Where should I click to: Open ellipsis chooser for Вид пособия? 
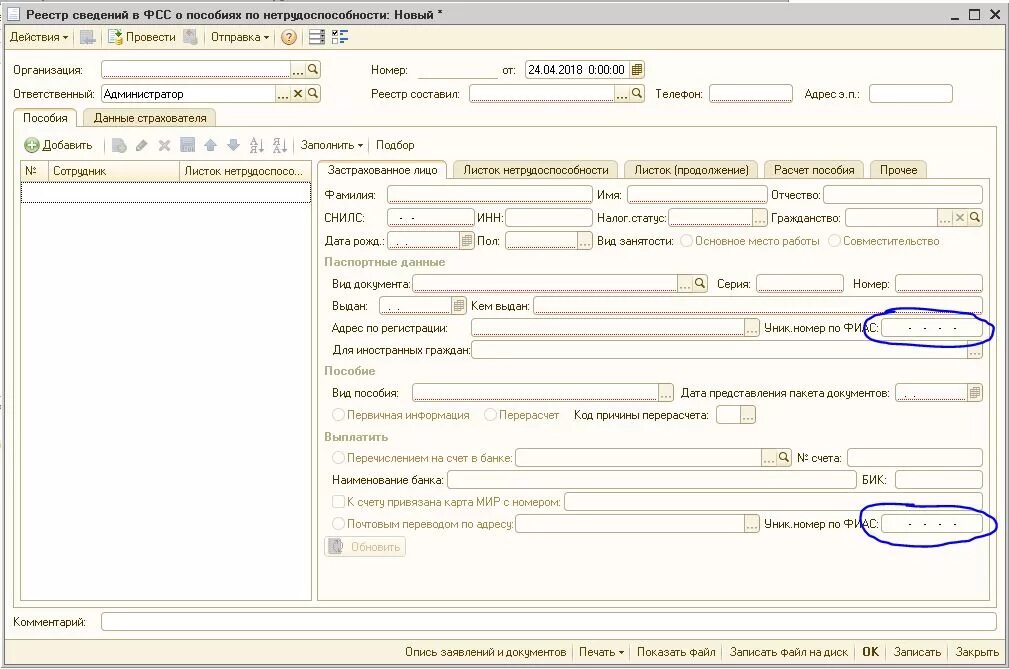(665, 393)
